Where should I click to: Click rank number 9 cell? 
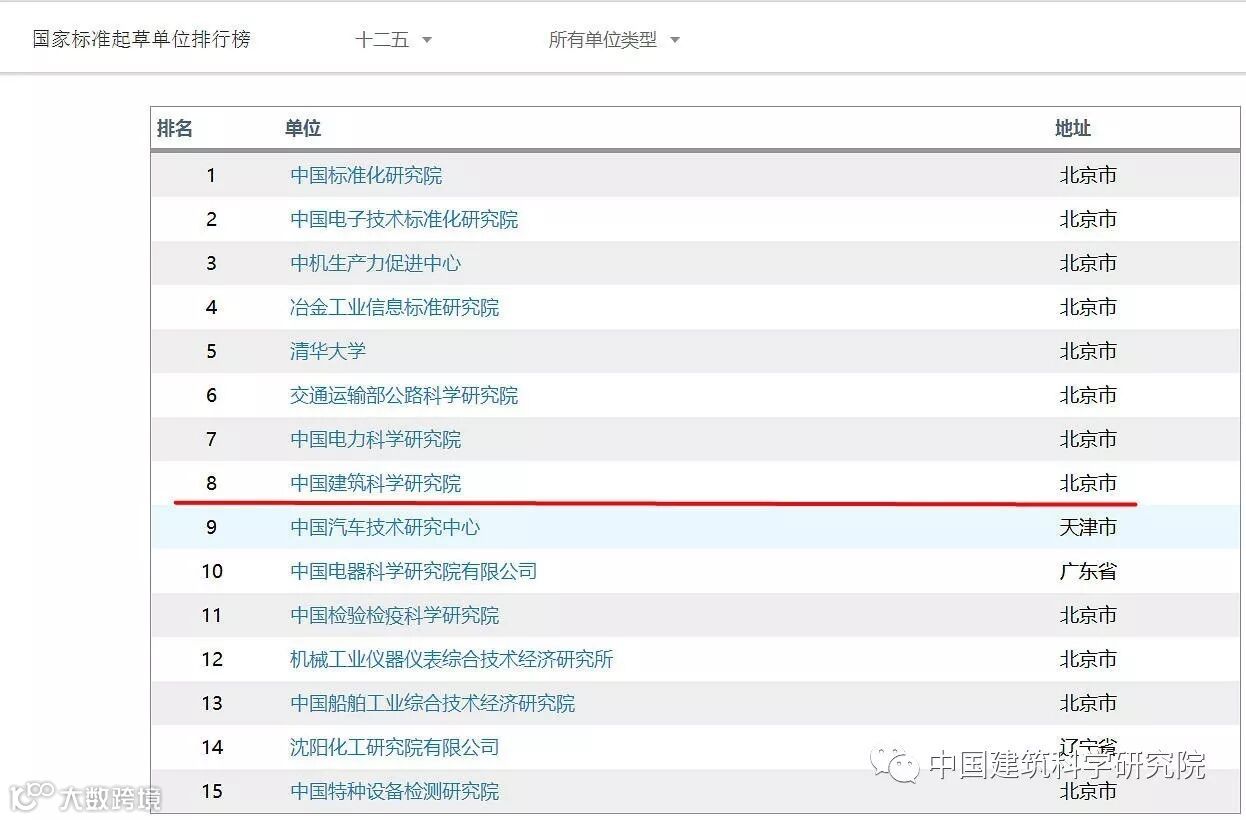pos(211,527)
